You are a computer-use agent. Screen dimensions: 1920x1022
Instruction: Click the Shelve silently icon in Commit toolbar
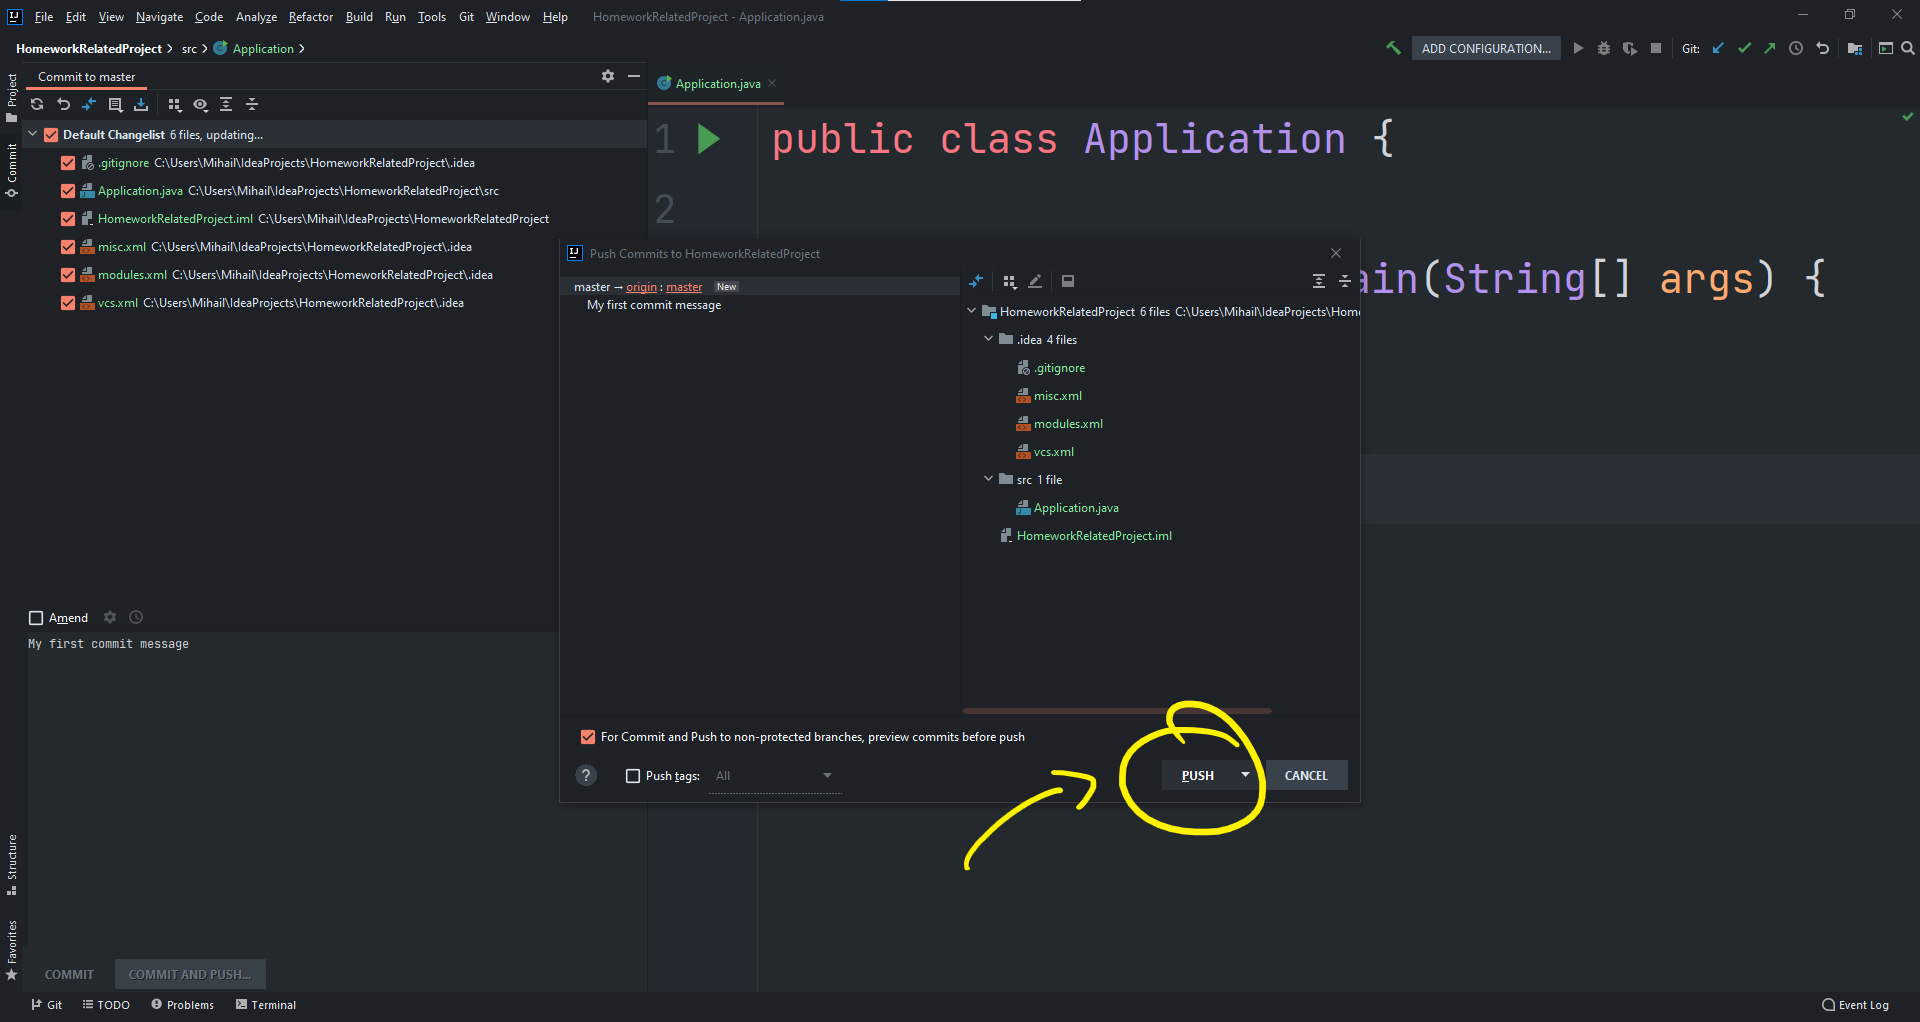click(x=141, y=104)
